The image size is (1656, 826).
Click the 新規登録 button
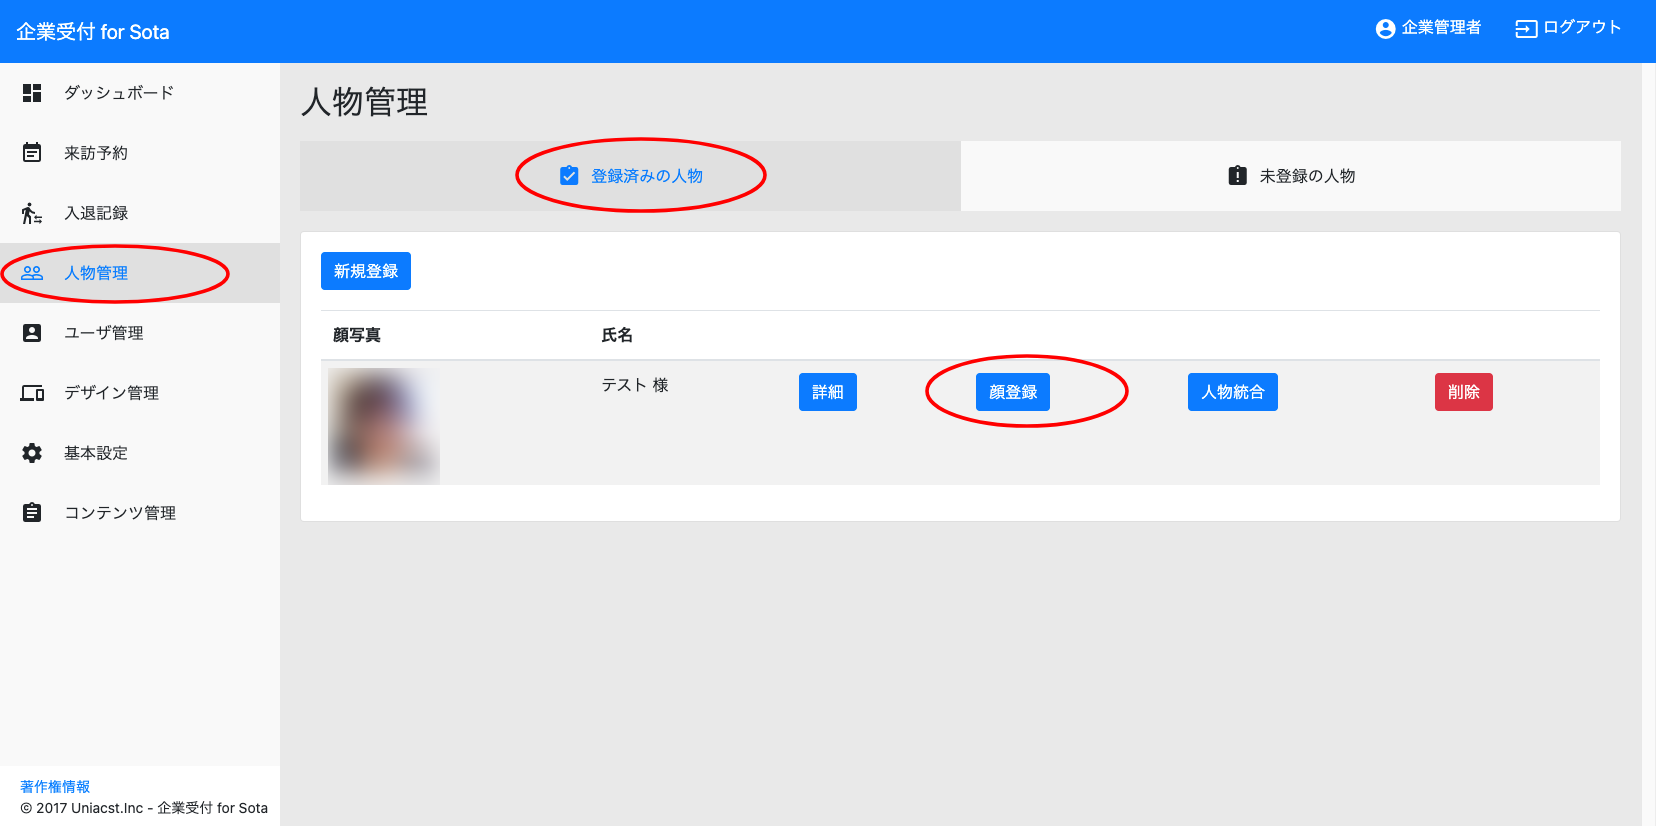coord(366,271)
